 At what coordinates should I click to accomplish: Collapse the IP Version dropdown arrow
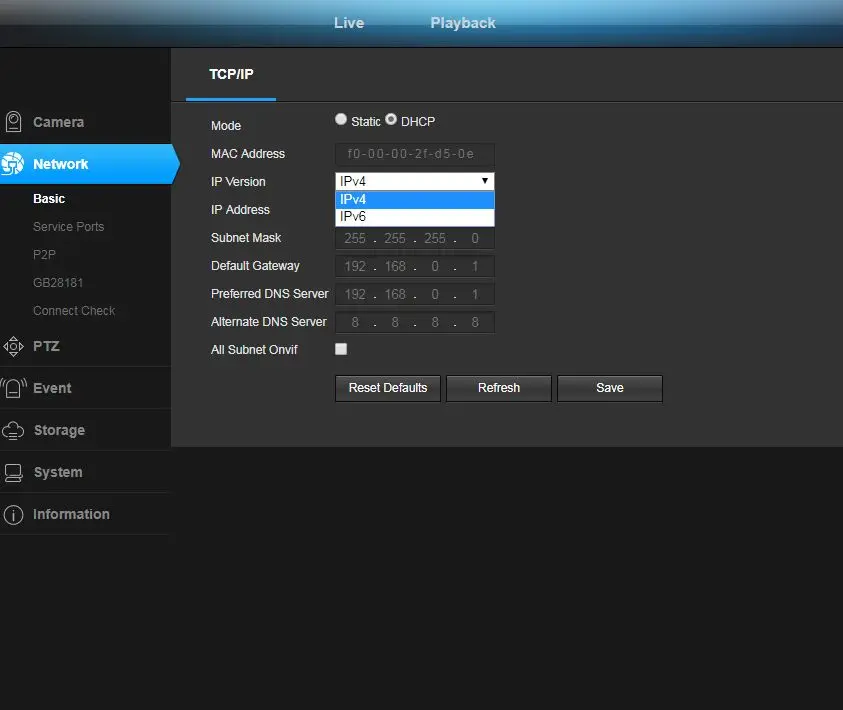pyautogui.click(x=484, y=181)
